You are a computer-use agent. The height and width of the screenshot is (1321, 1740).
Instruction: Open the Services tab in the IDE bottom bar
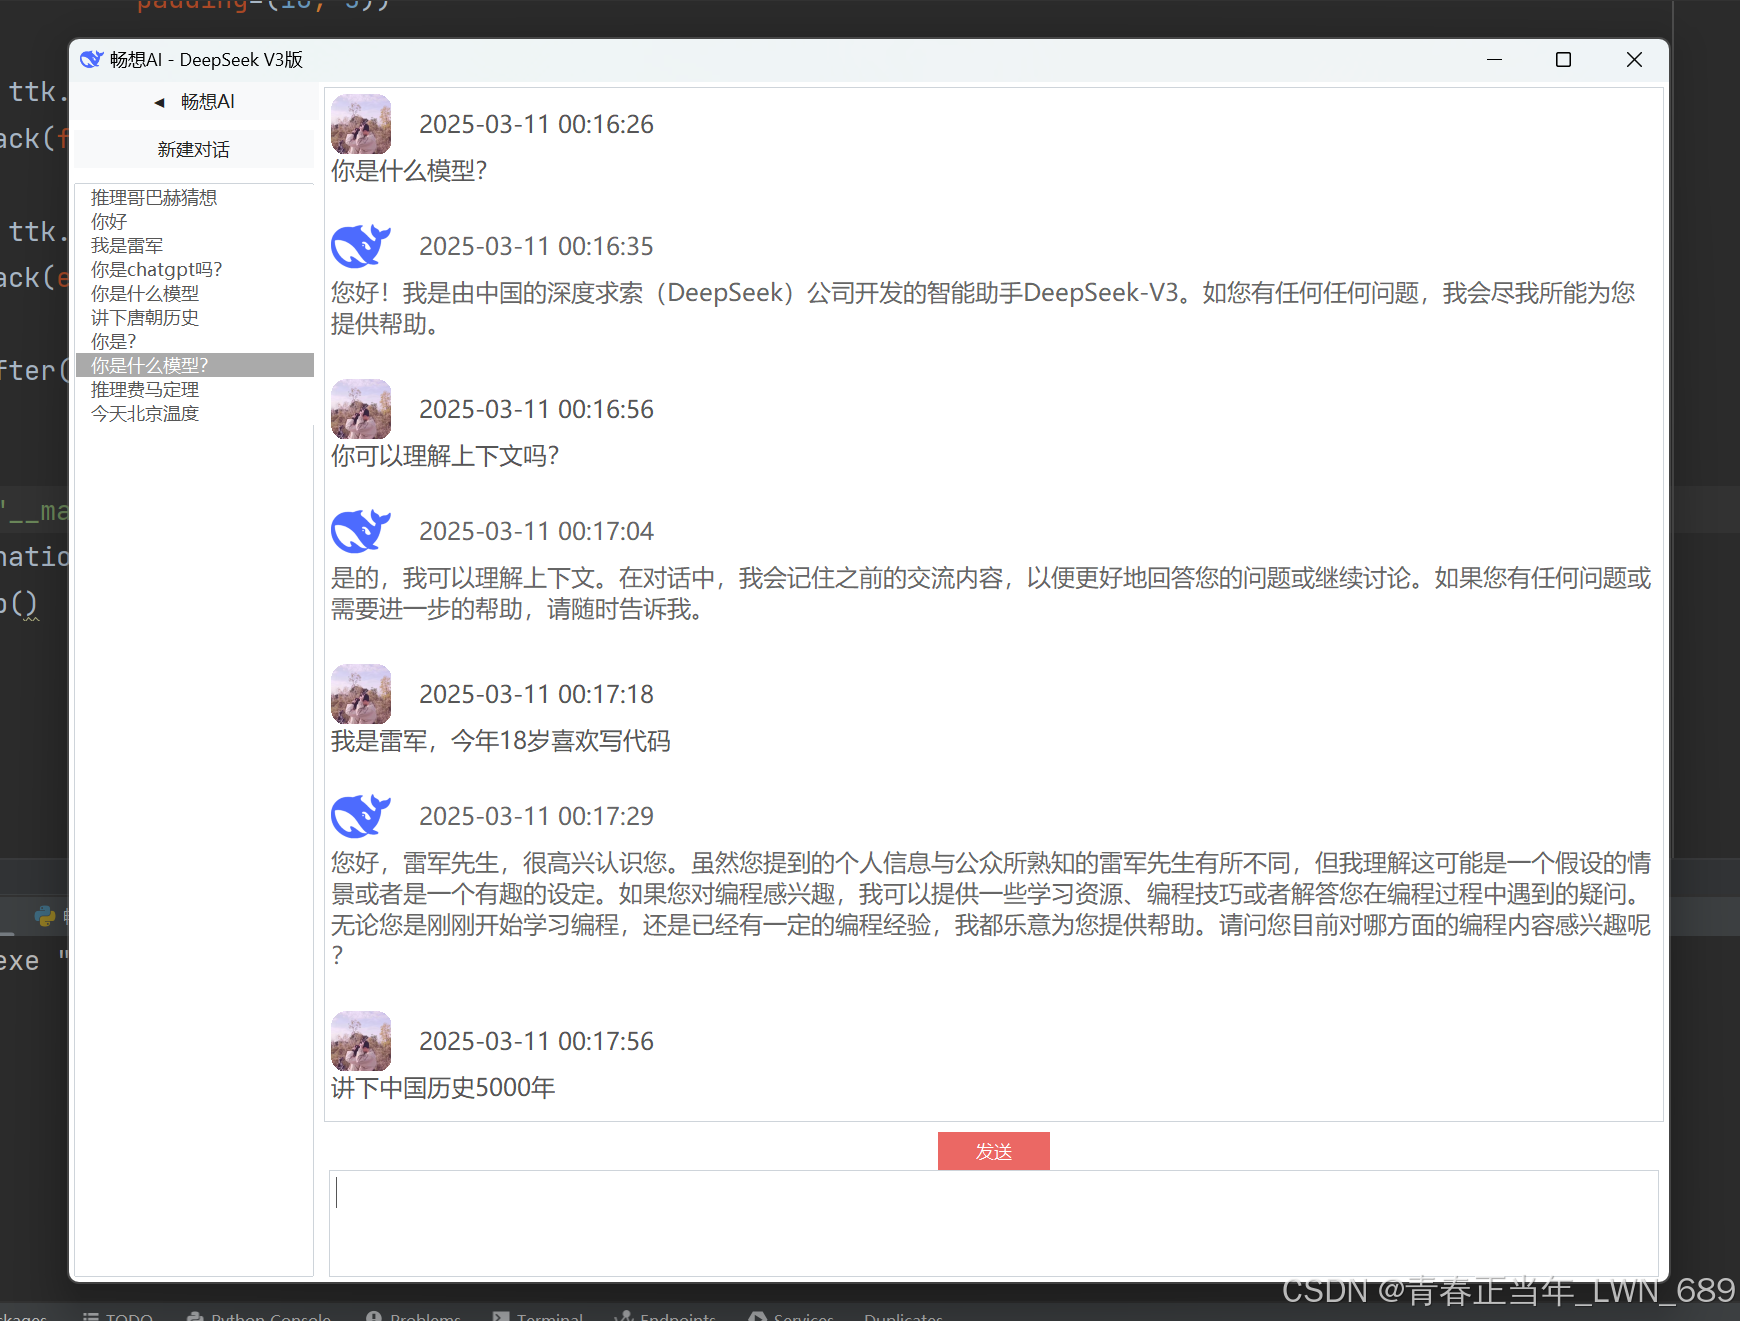(x=791, y=1316)
